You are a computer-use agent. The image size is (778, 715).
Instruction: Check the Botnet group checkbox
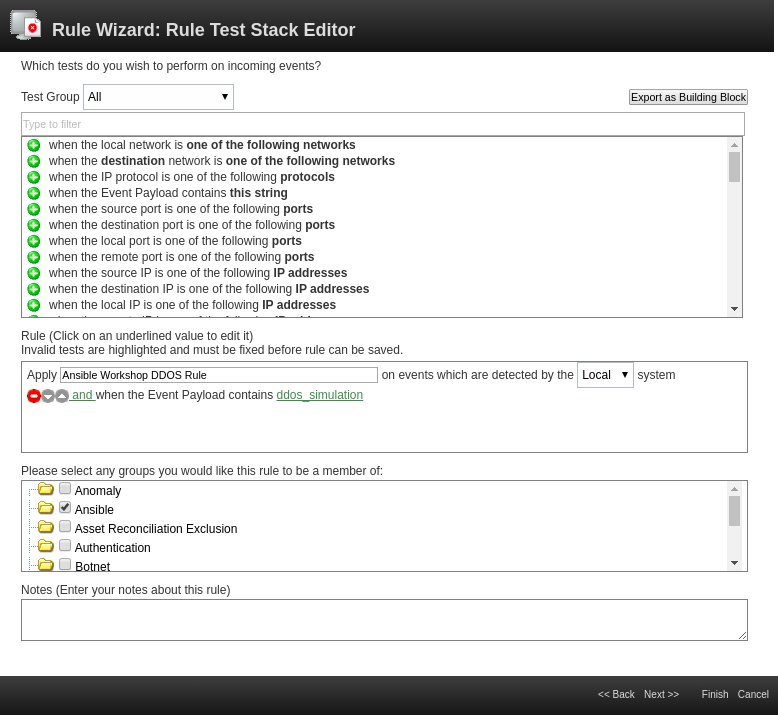pyautogui.click(x=65, y=564)
